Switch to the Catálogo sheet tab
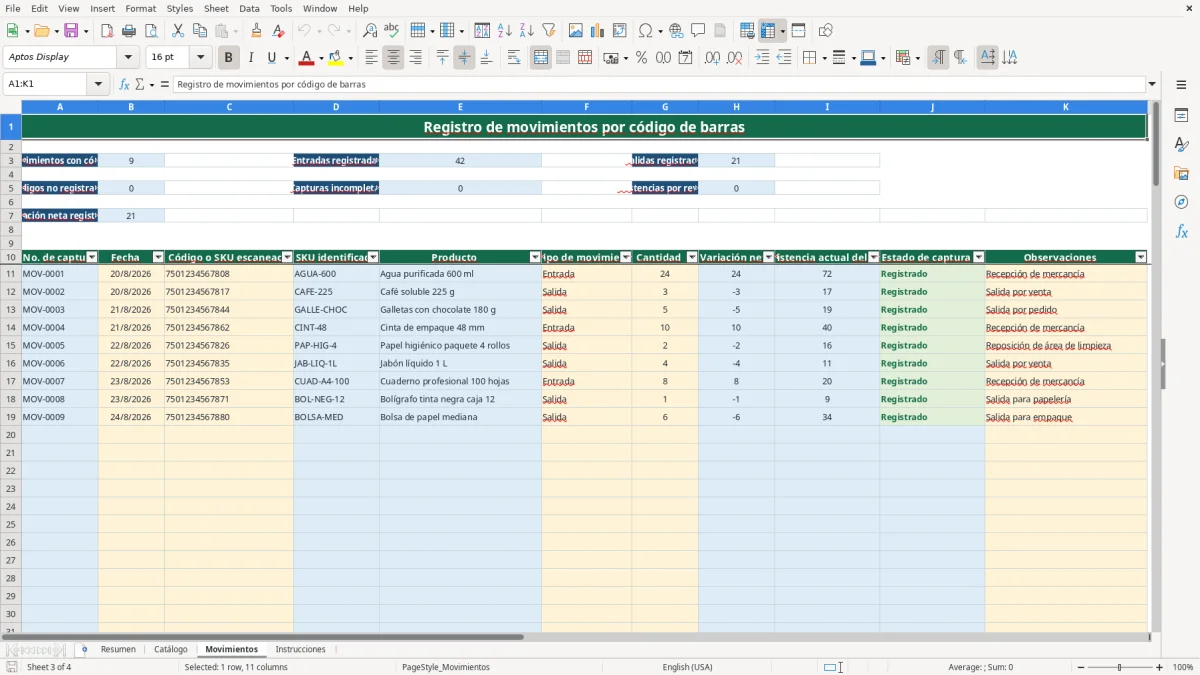This screenshot has height=675, width=1200. pos(171,649)
